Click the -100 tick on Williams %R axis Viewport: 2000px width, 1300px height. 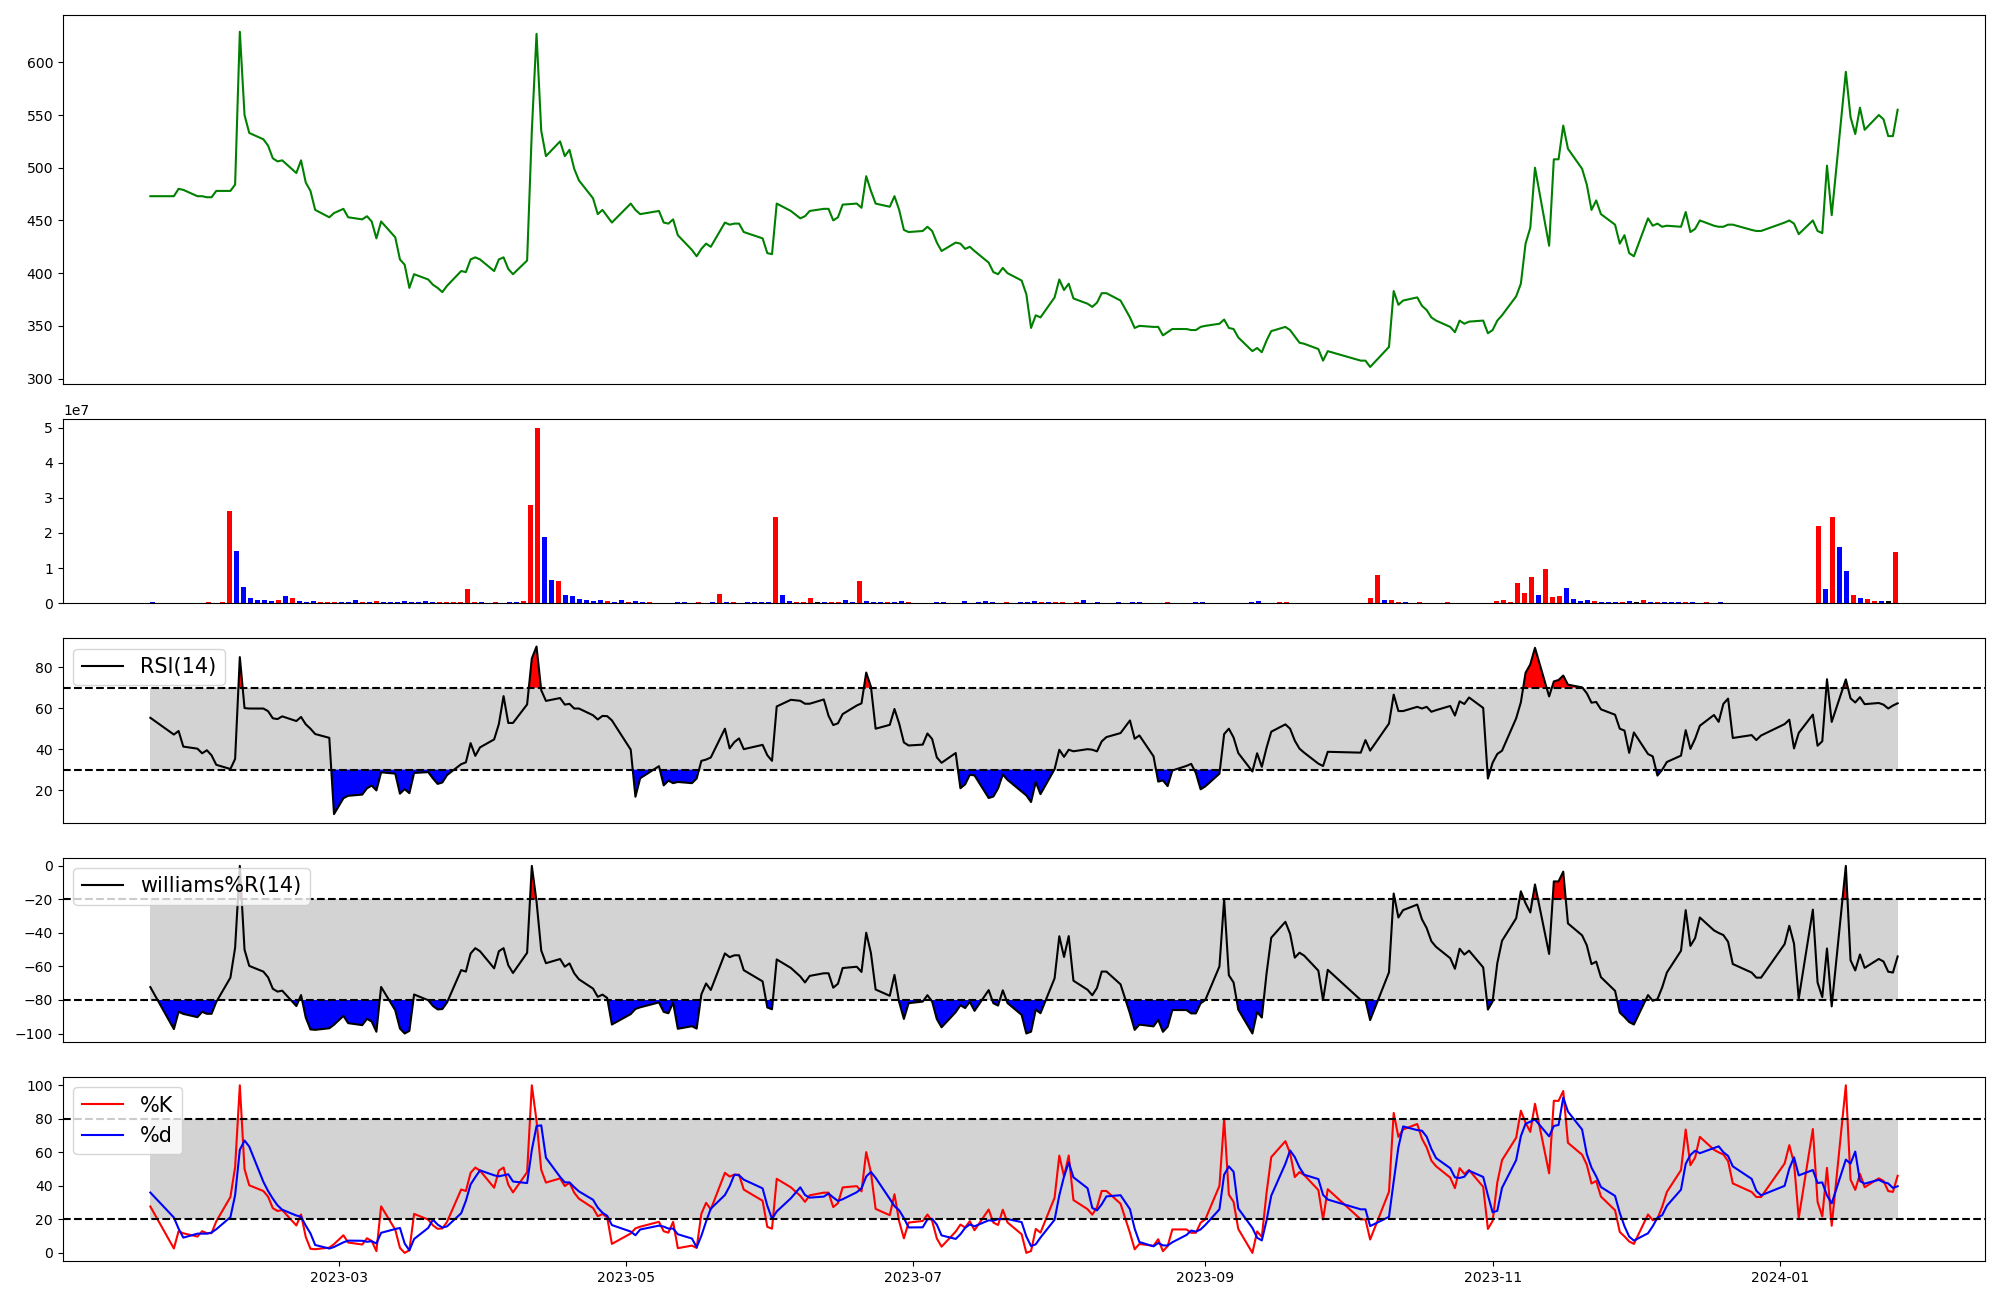[35, 1034]
